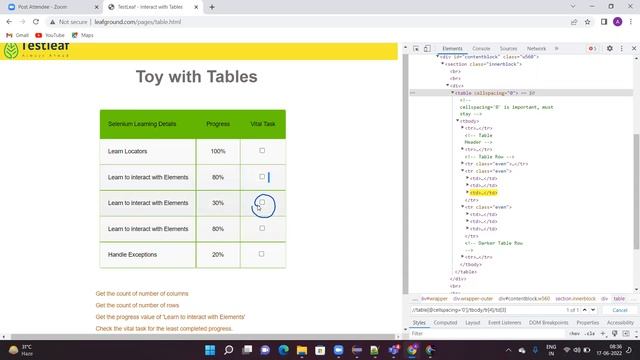Open the Gmail bookmark
This screenshot has width=640, height=360.
click(18, 36)
